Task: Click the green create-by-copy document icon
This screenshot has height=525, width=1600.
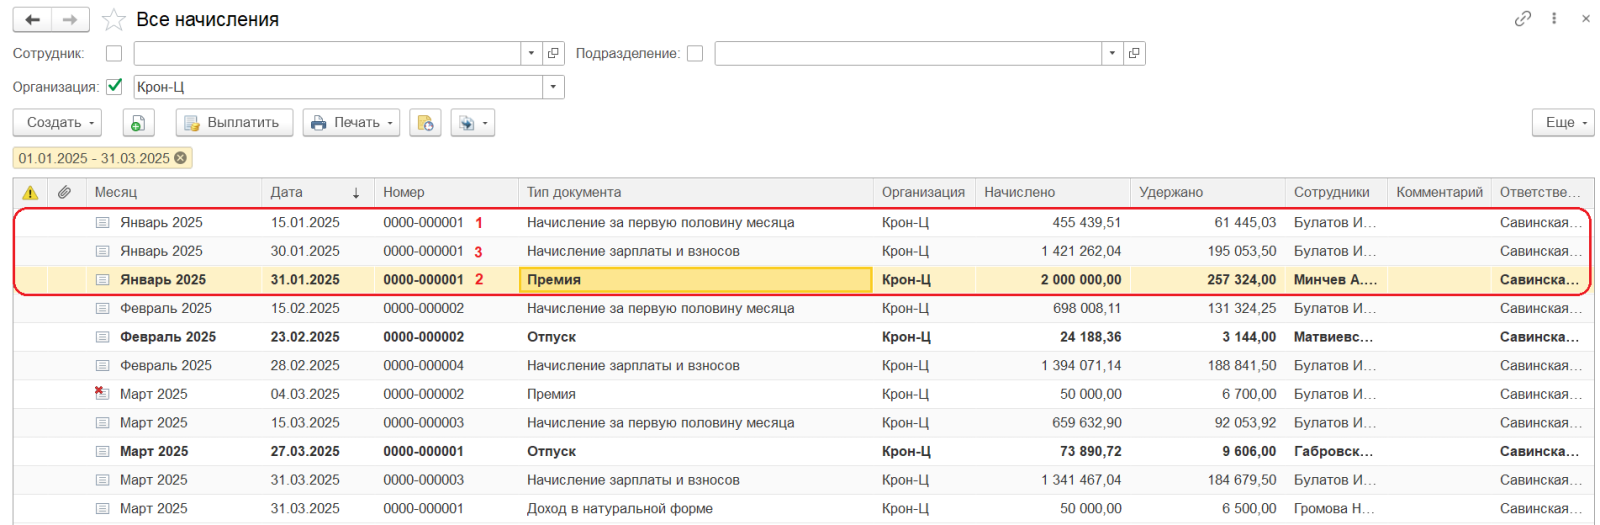Action: click(138, 123)
